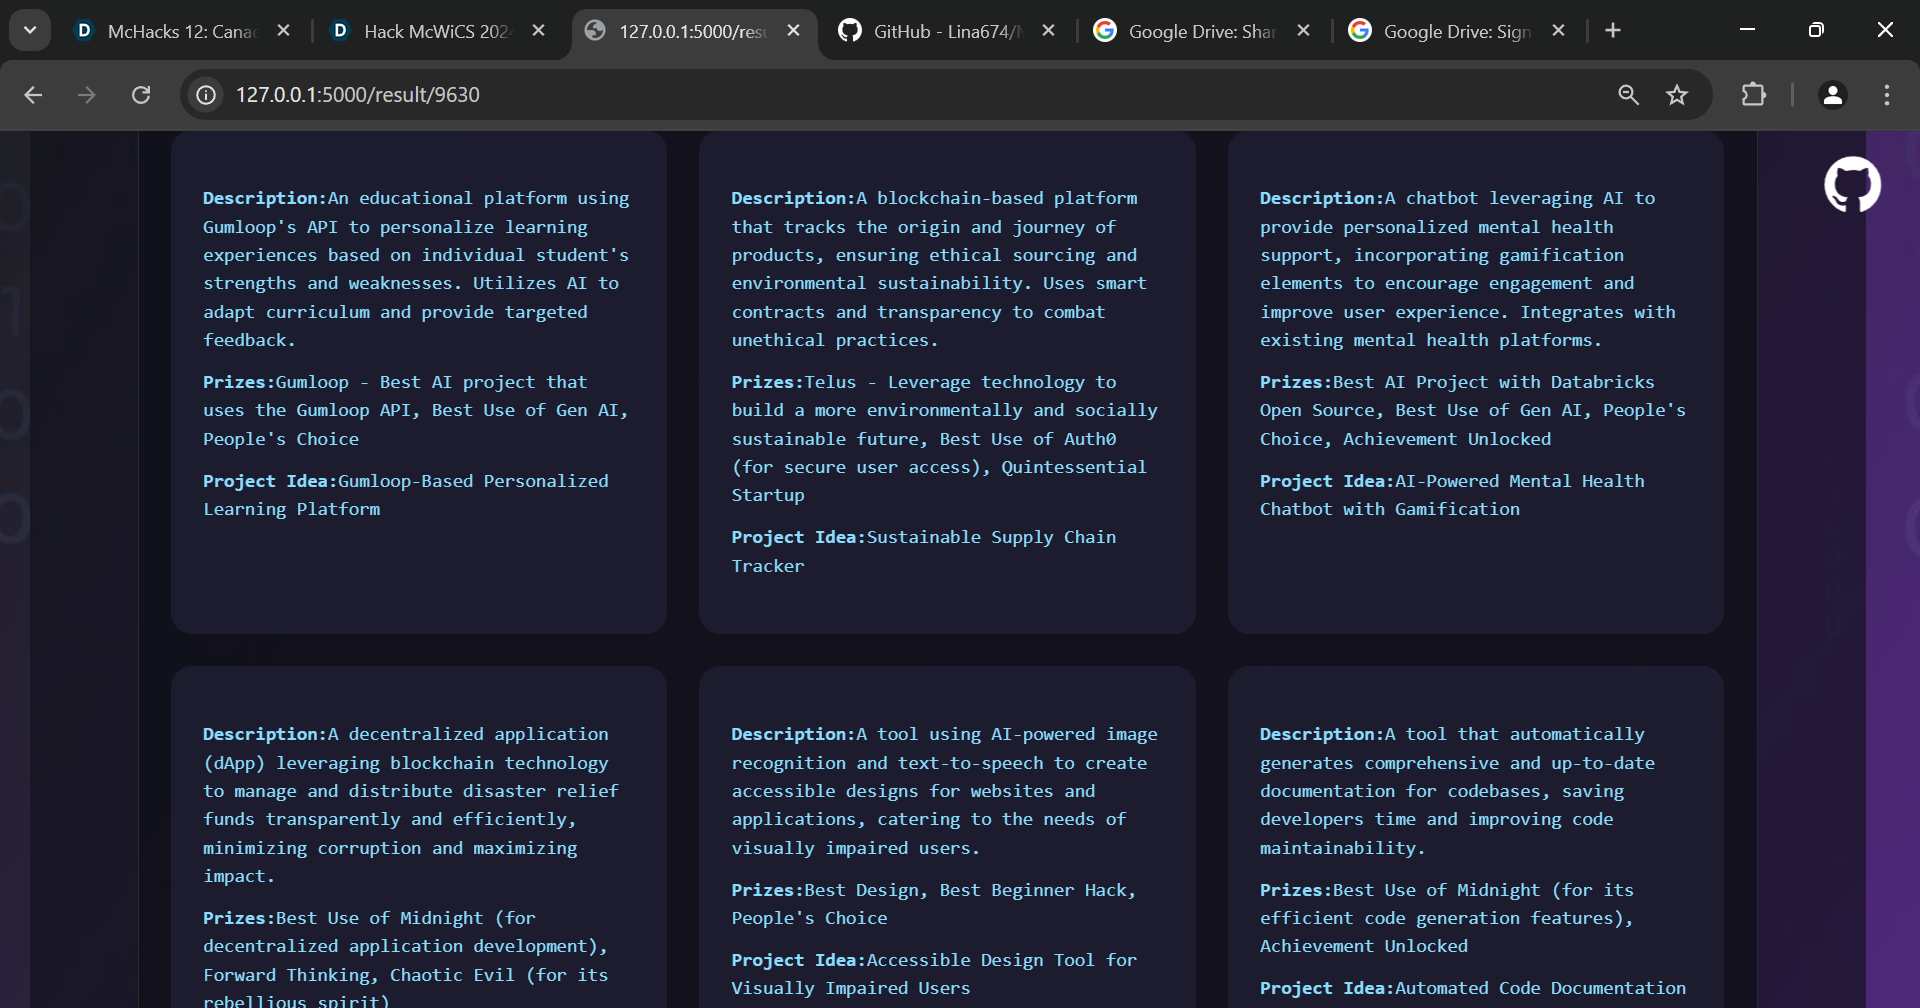Select the Gumloop-Based Personalized Learning Platform card

pos(419,382)
